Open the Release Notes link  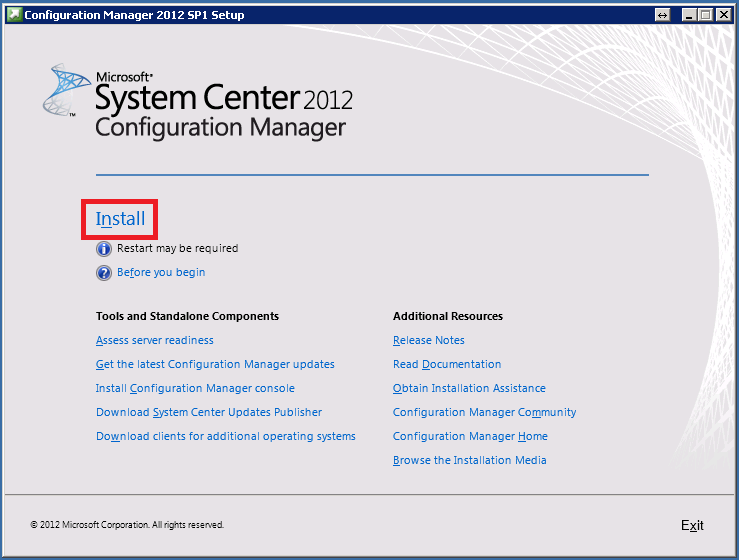429,340
